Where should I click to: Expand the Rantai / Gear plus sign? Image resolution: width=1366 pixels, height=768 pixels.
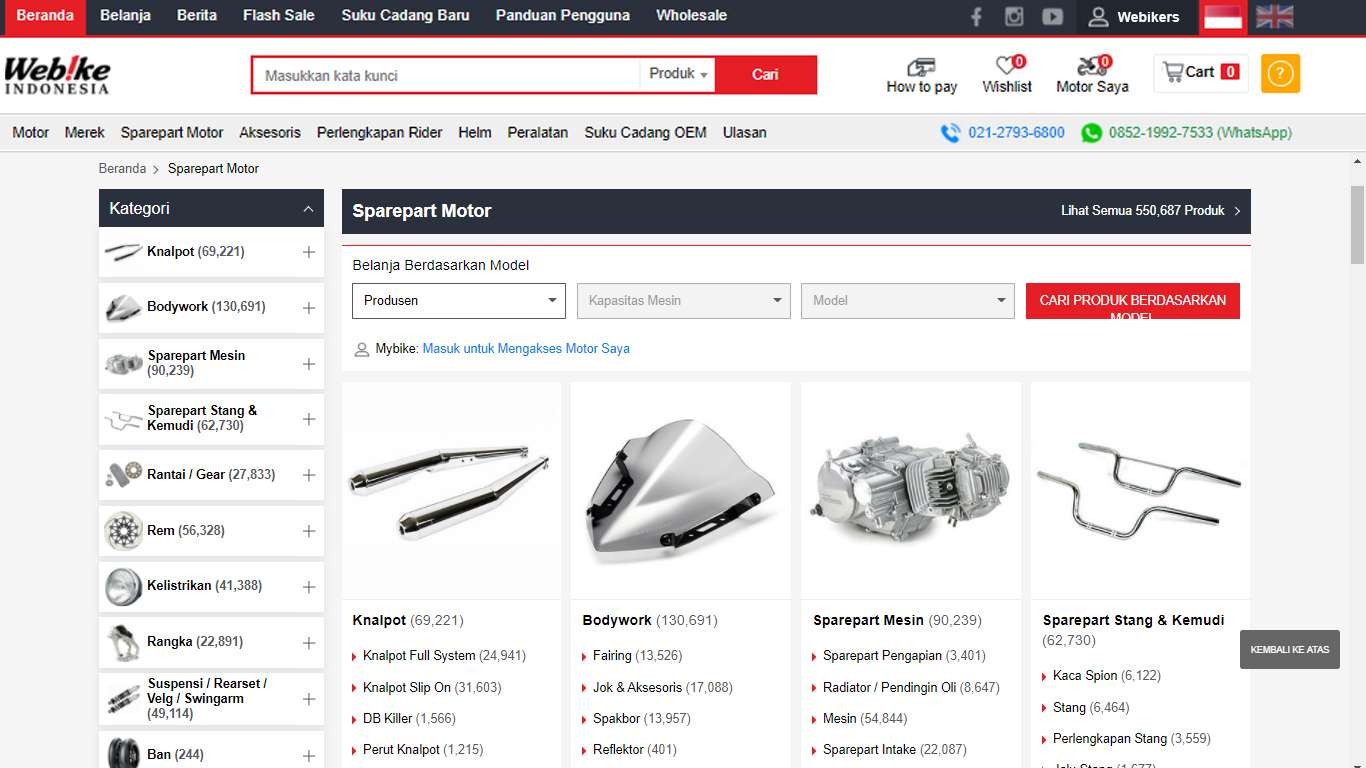point(309,475)
